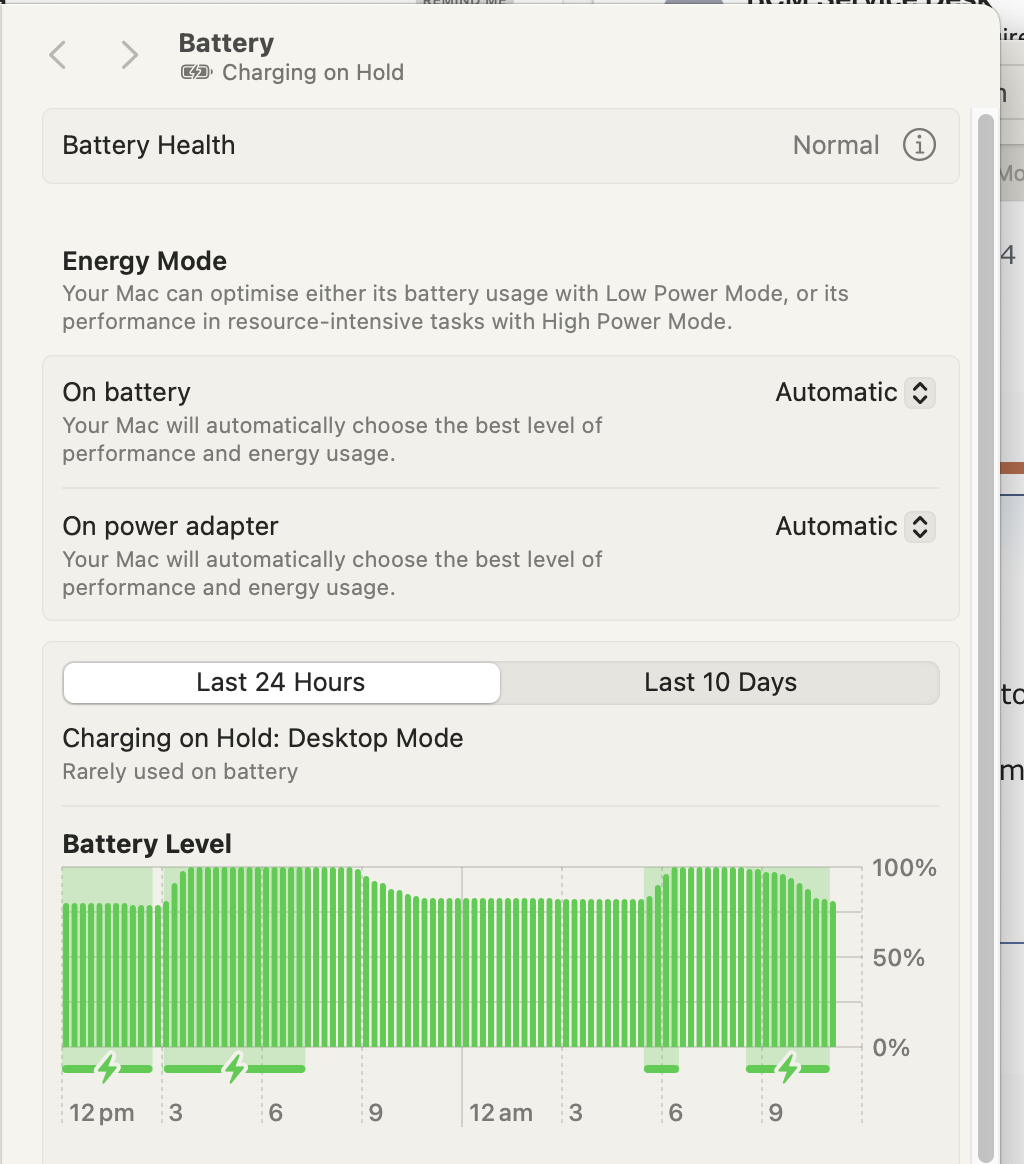Click the Energy Mode section heading
Screen dimensions: 1024x1164
point(144,261)
